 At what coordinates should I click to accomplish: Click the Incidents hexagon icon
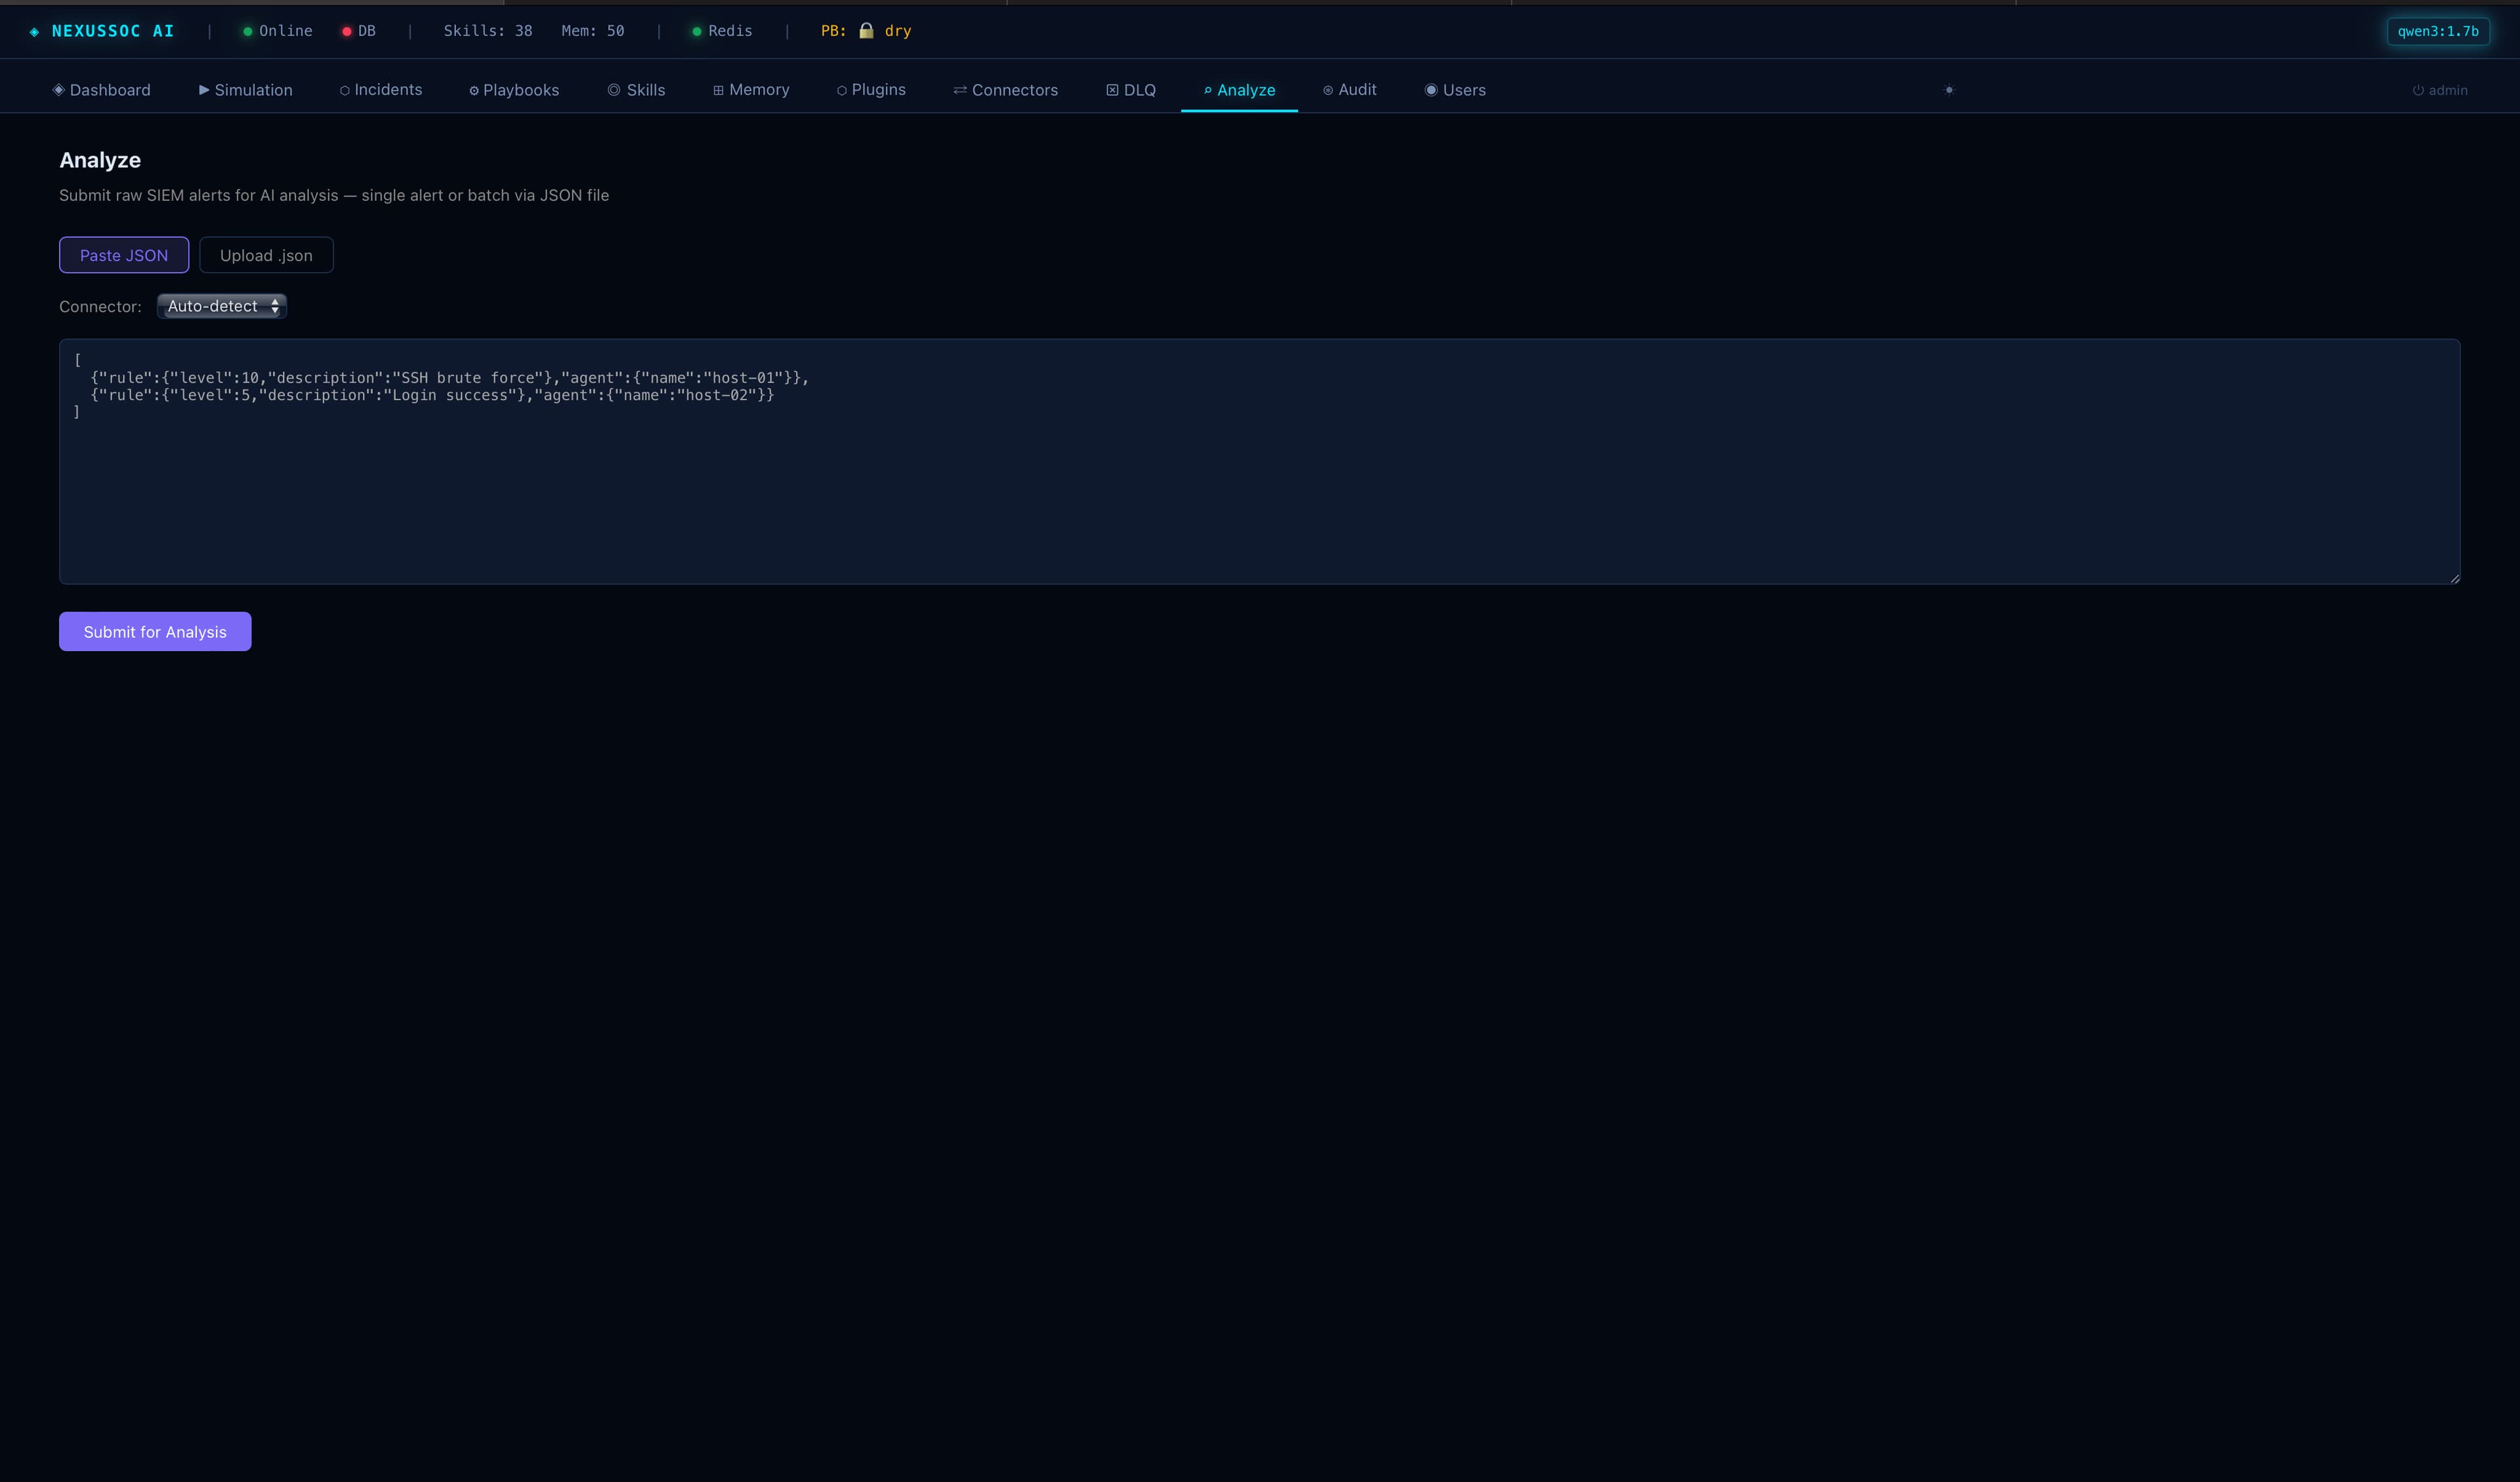pyautogui.click(x=344, y=90)
